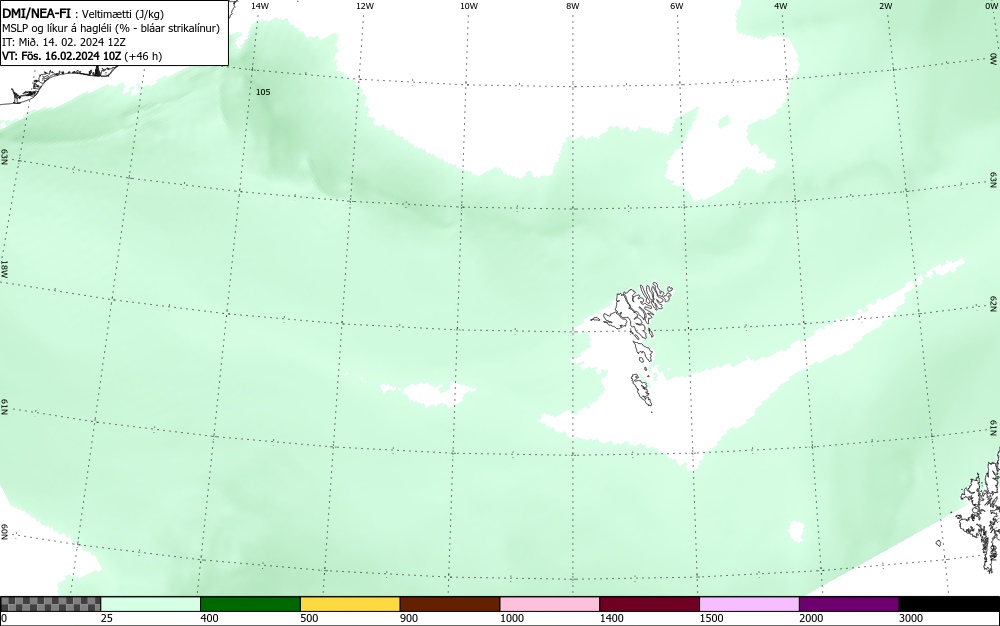Click legend value '25'

tap(107, 618)
